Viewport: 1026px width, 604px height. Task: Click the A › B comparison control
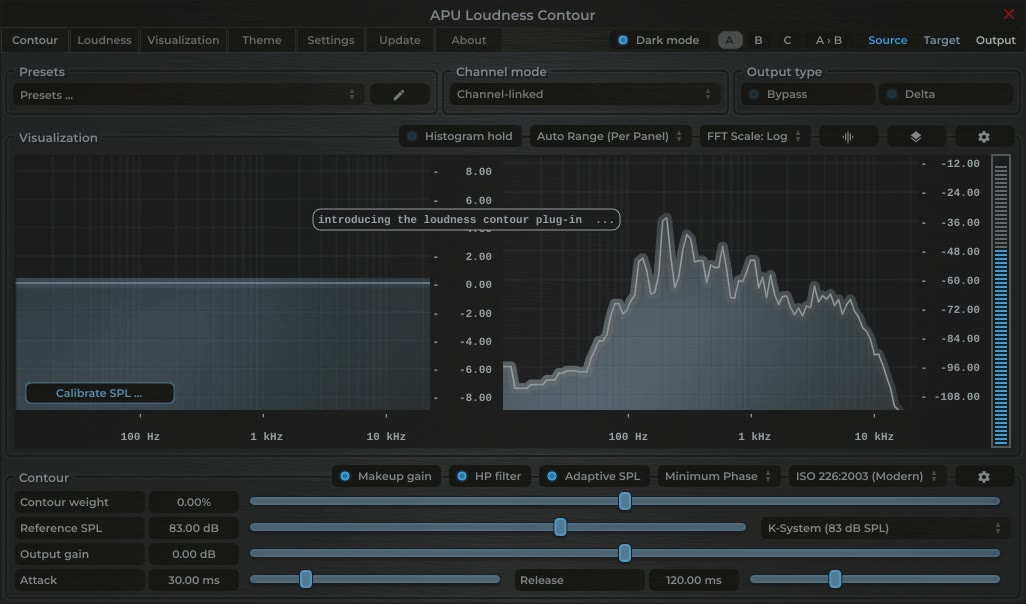pos(830,40)
